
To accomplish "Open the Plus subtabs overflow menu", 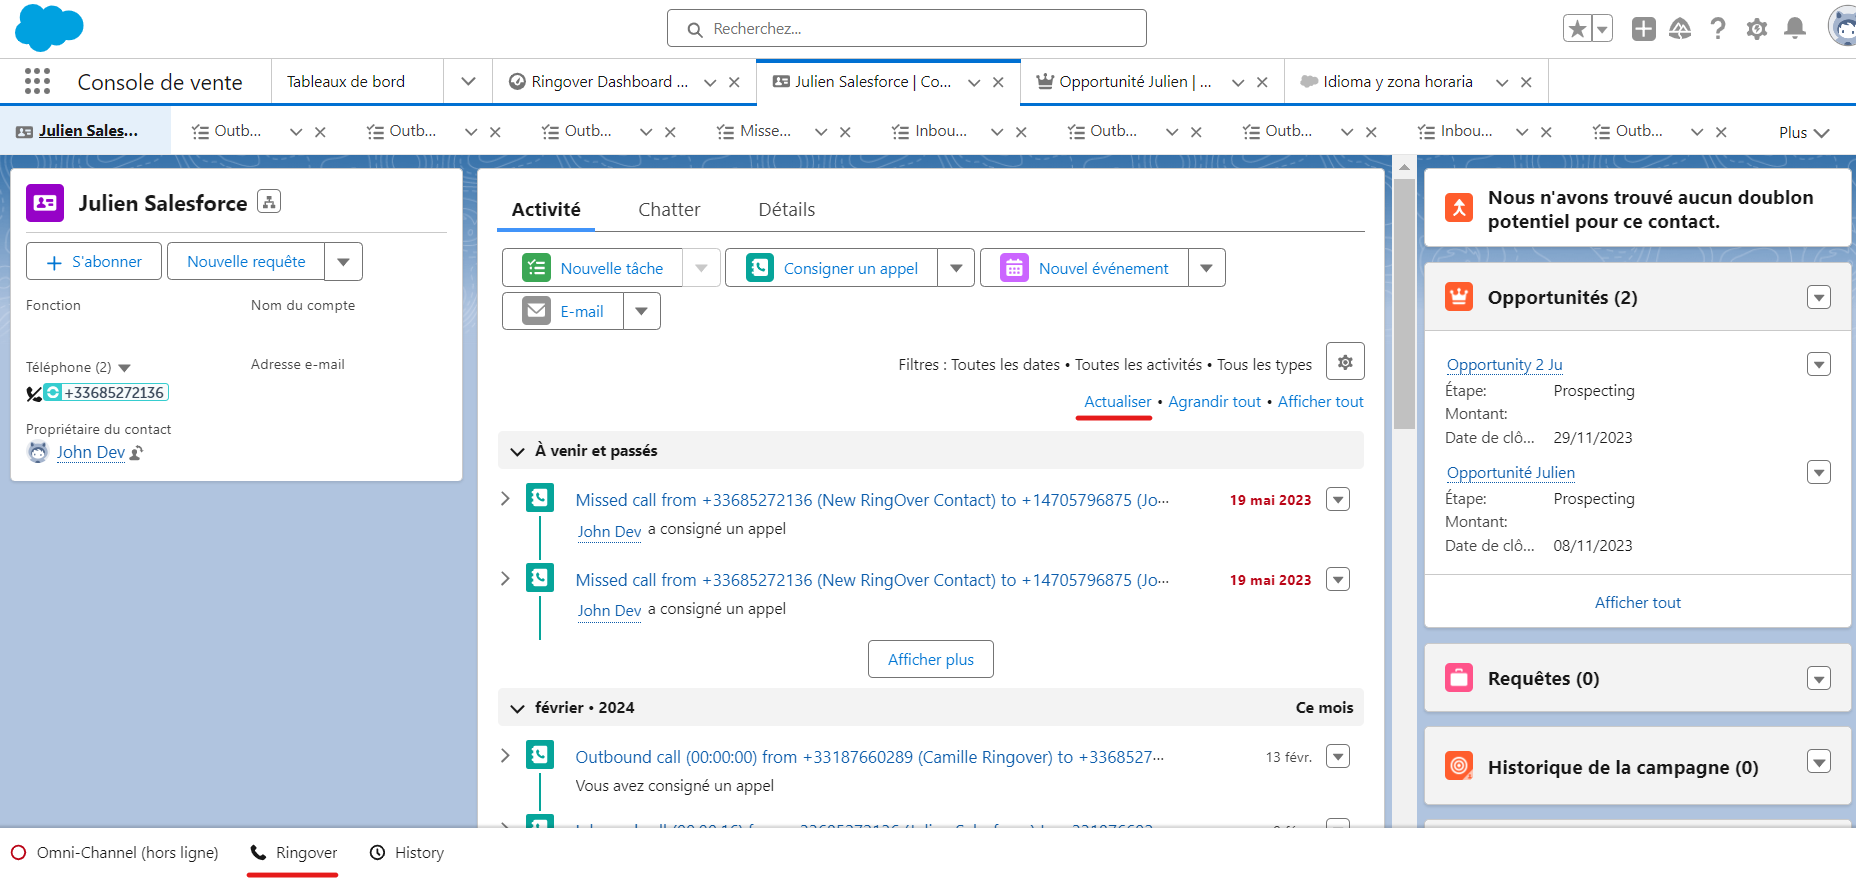I will point(1804,132).
